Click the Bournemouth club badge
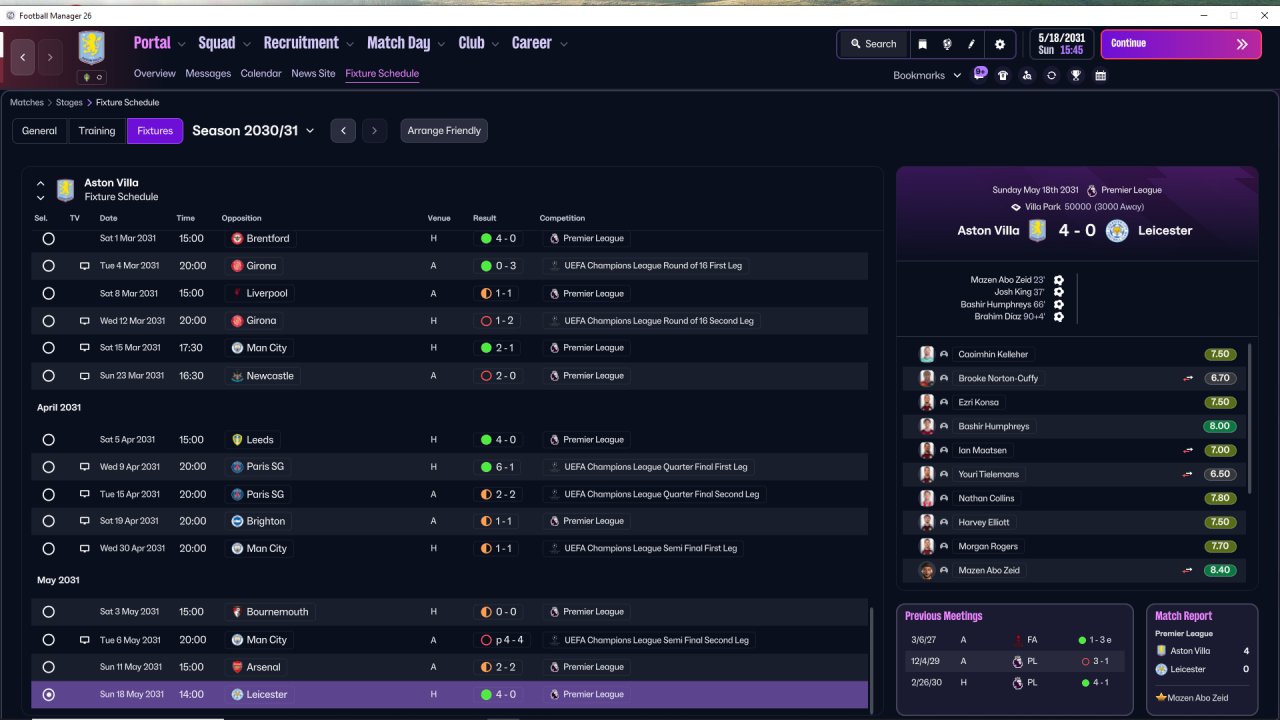The height and width of the screenshot is (720, 1280). [237, 612]
